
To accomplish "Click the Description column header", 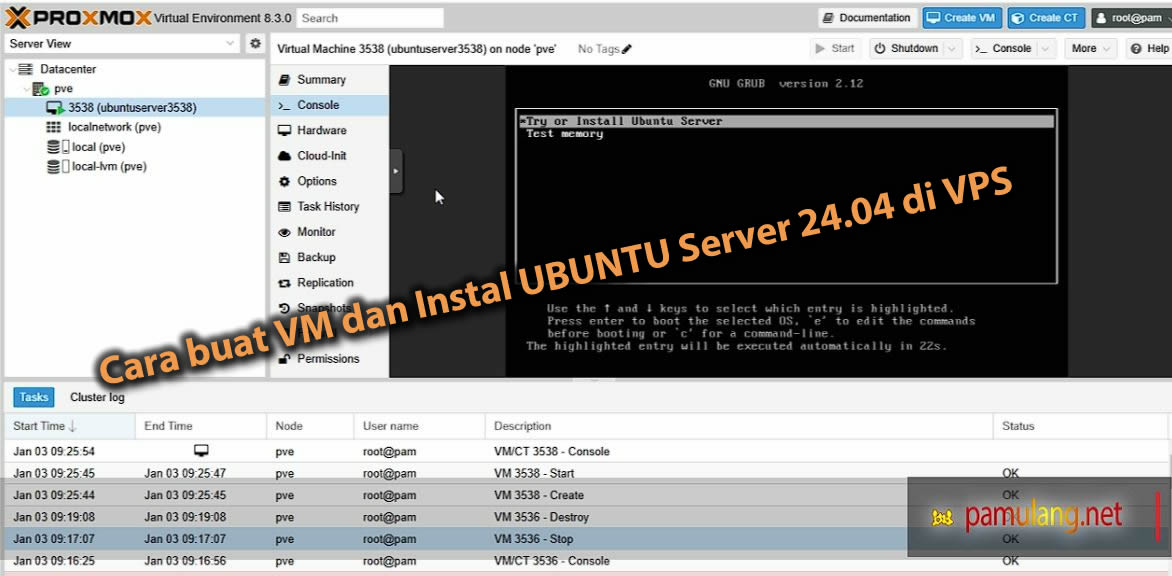I will click(x=739, y=426).
